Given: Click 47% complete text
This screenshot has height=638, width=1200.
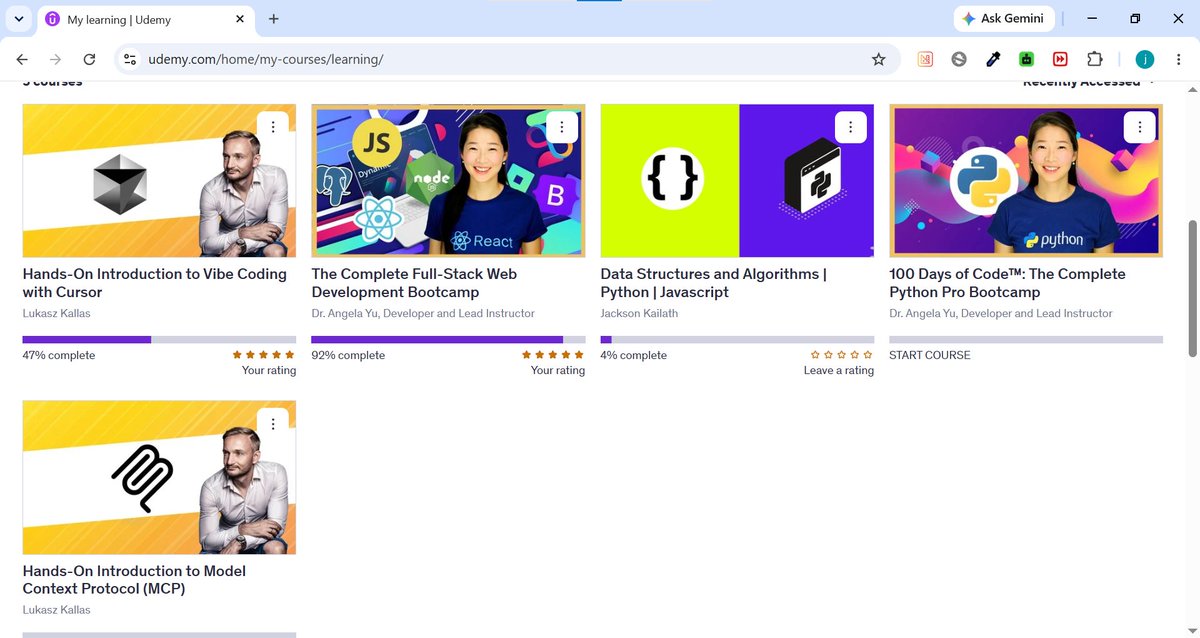Looking at the screenshot, I should [59, 355].
